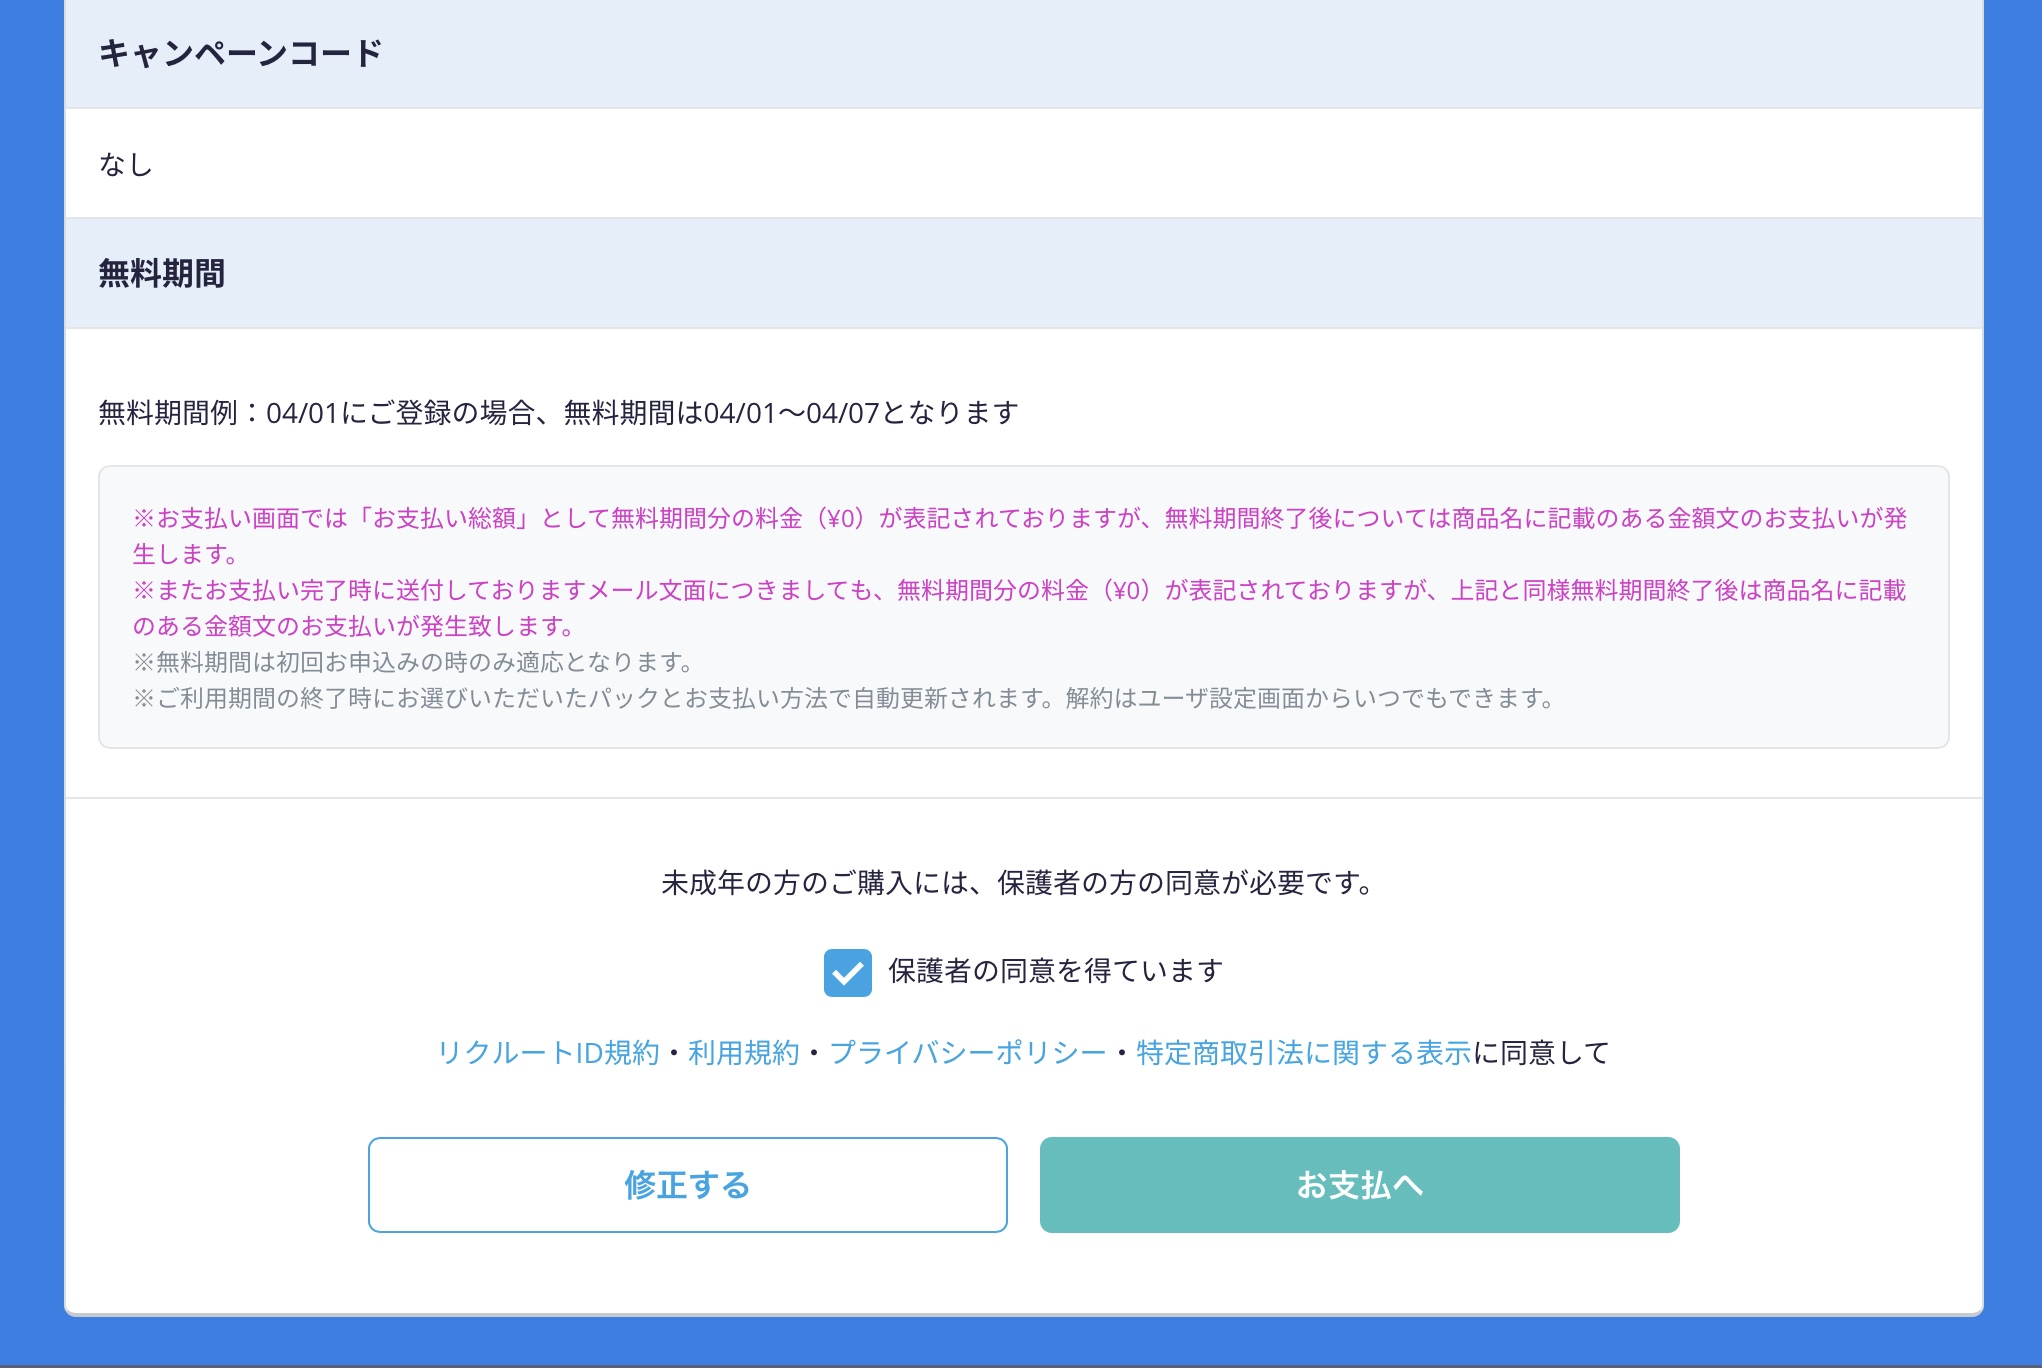
Task: Click the ※ご利用期間の終了時に auto-renewal notice
Action: pyautogui.click(x=844, y=698)
